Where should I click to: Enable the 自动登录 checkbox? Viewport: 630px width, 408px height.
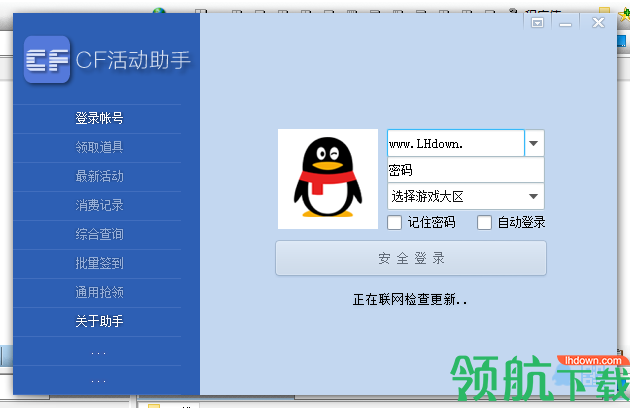pyautogui.click(x=485, y=223)
